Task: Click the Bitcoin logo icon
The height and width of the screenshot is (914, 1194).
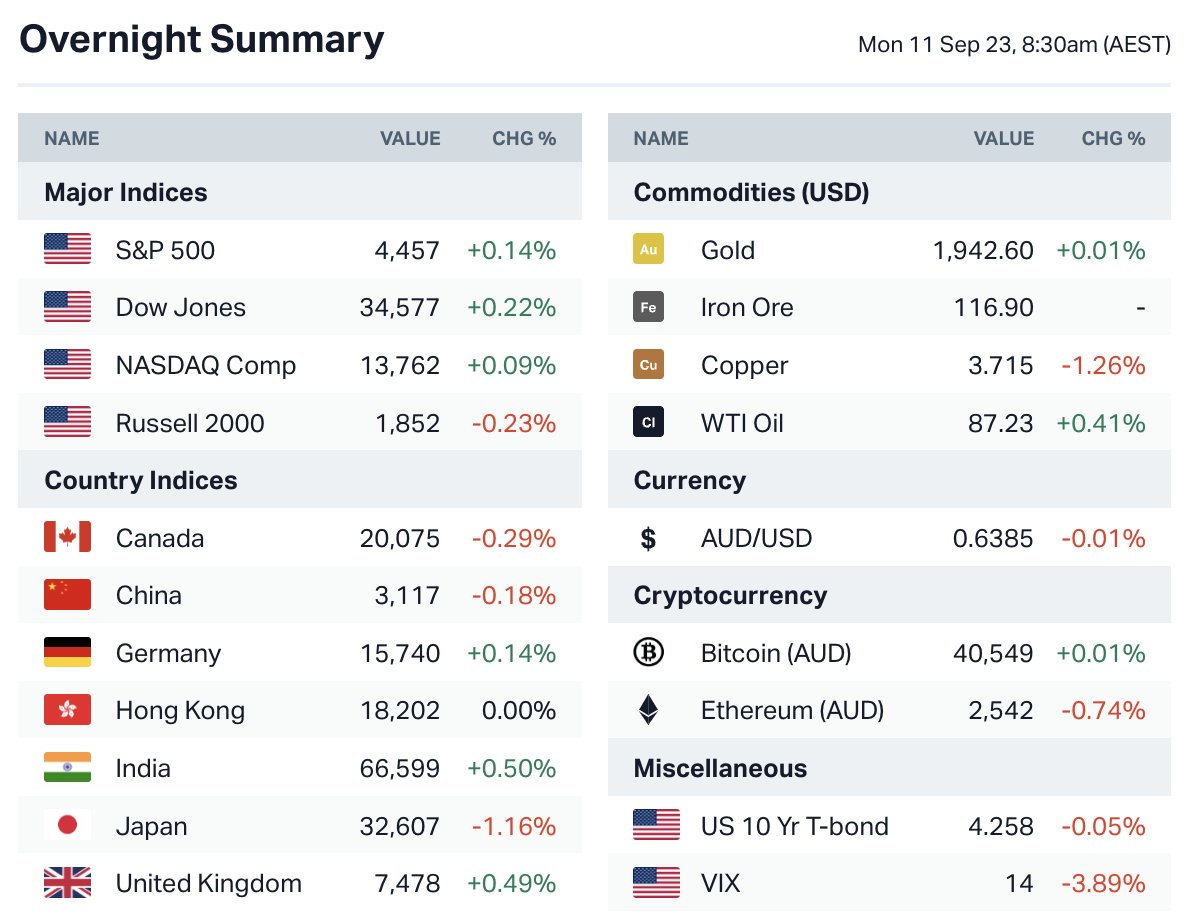Action: [x=648, y=653]
